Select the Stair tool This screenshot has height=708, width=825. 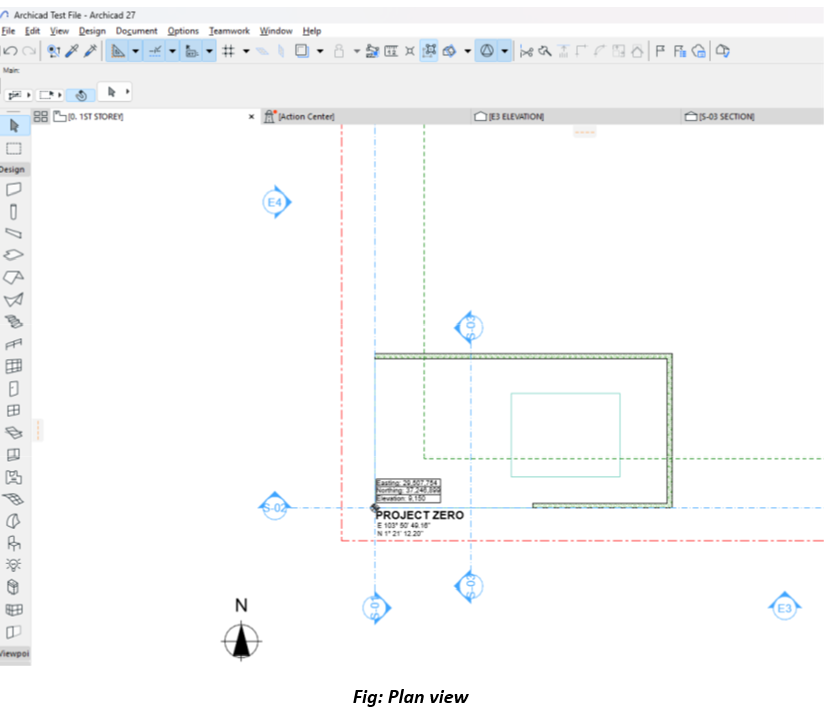[14, 322]
